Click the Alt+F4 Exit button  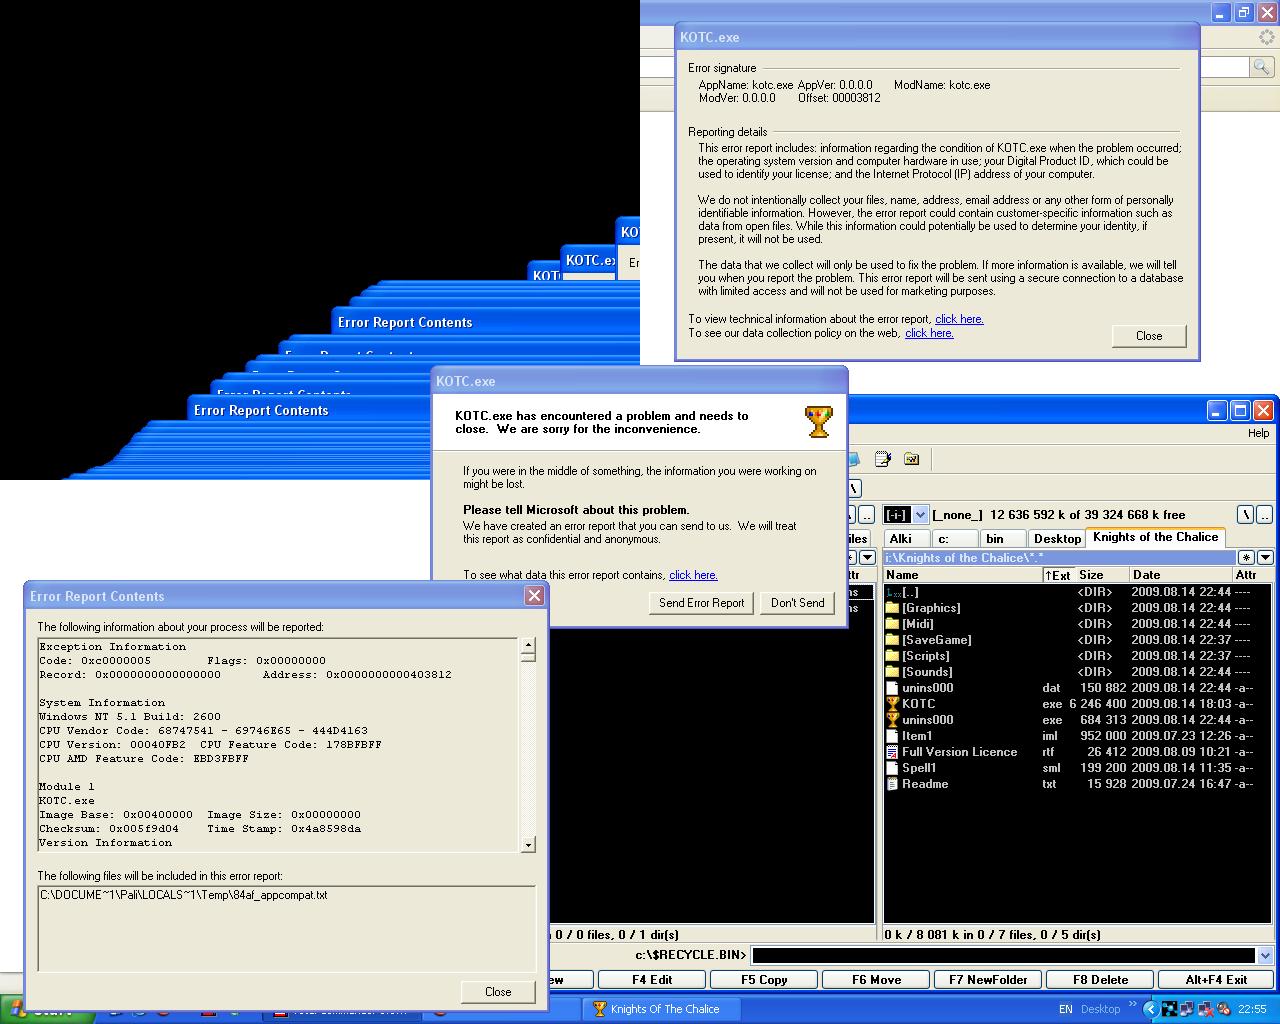[1216, 980]
